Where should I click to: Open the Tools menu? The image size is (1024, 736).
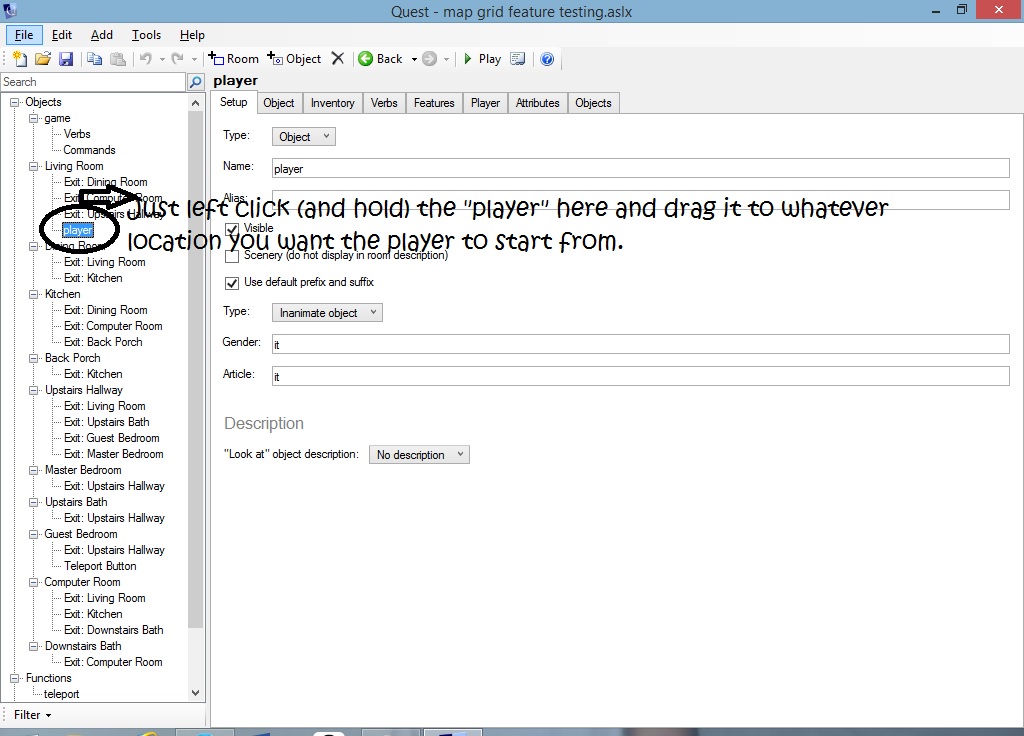pos(146,35)
